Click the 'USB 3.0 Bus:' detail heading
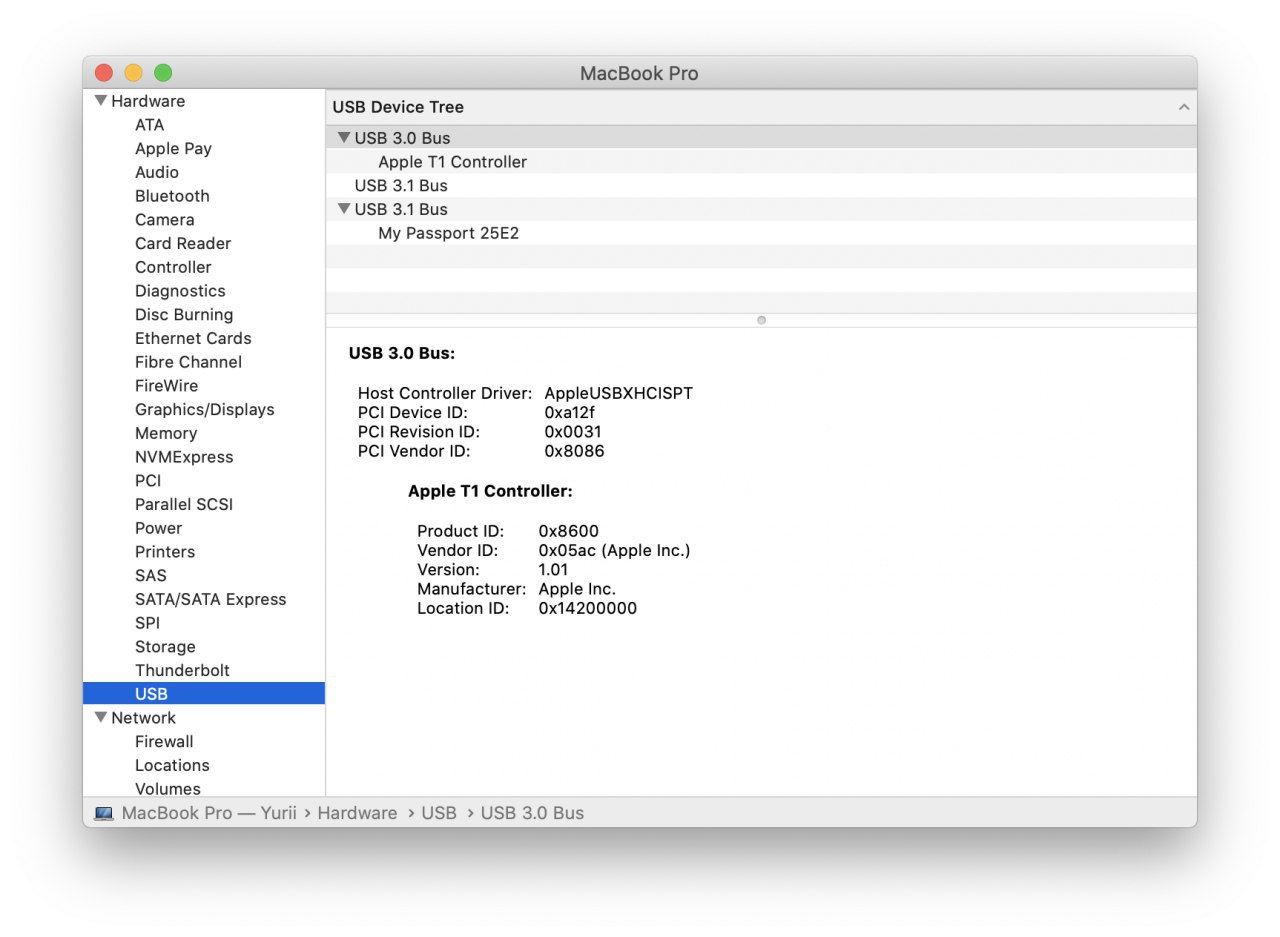The image size is (1280, 937). click(x=402, y=354)
